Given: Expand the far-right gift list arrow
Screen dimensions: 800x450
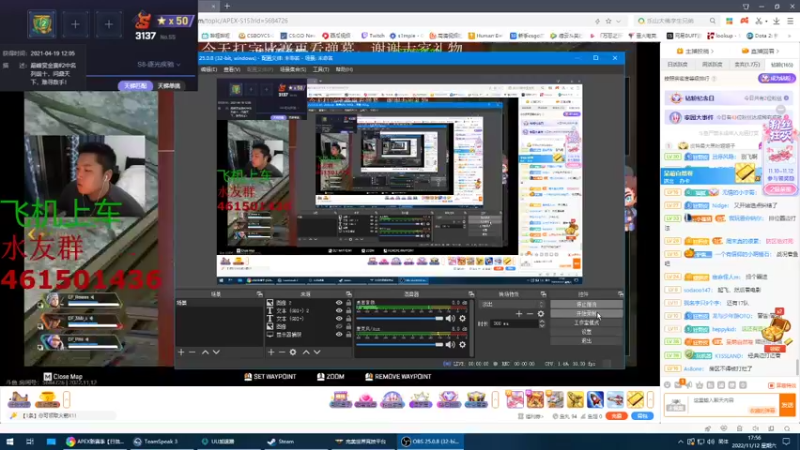Looking at the screenshot, I should (651, 399).
